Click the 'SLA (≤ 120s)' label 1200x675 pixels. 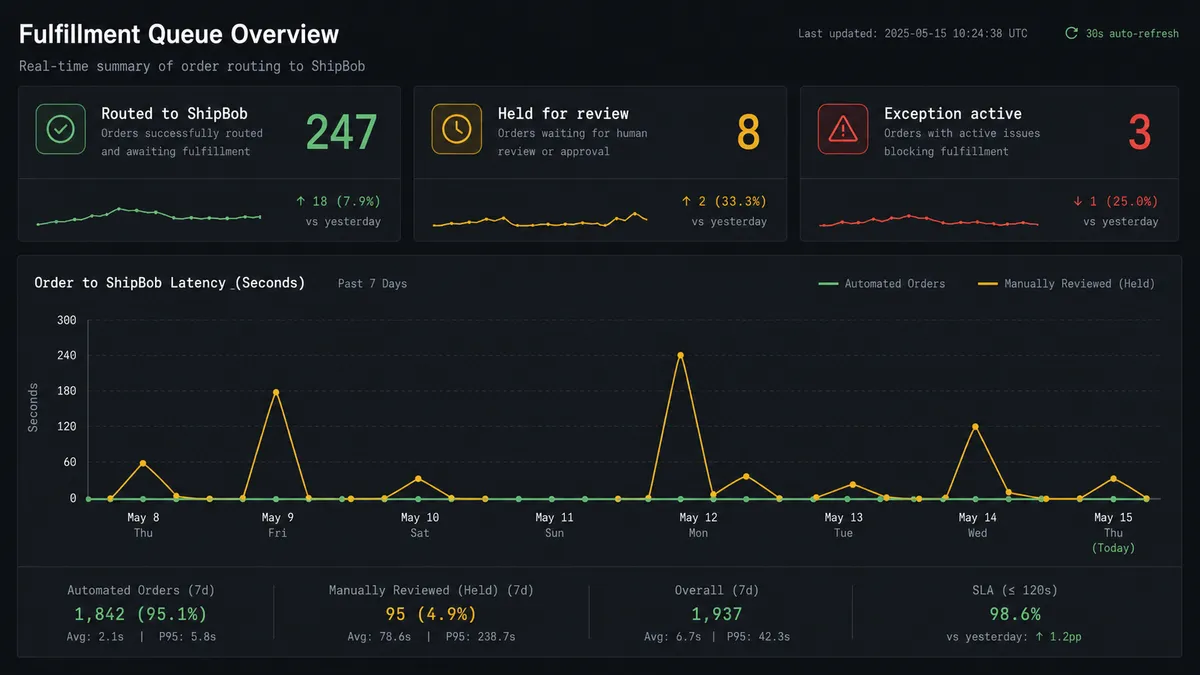point(1014,590)
